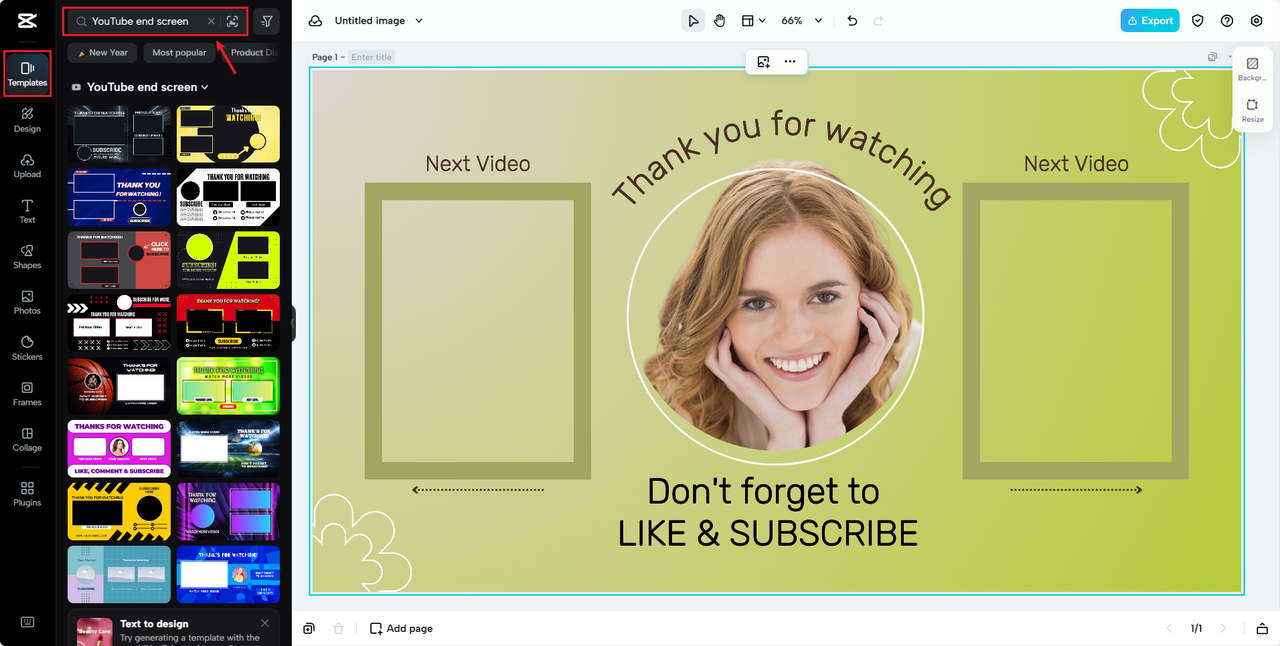1280x646 pixels.
Task: Collapse the templates side panel handle
Action: (x=292, y=323)
